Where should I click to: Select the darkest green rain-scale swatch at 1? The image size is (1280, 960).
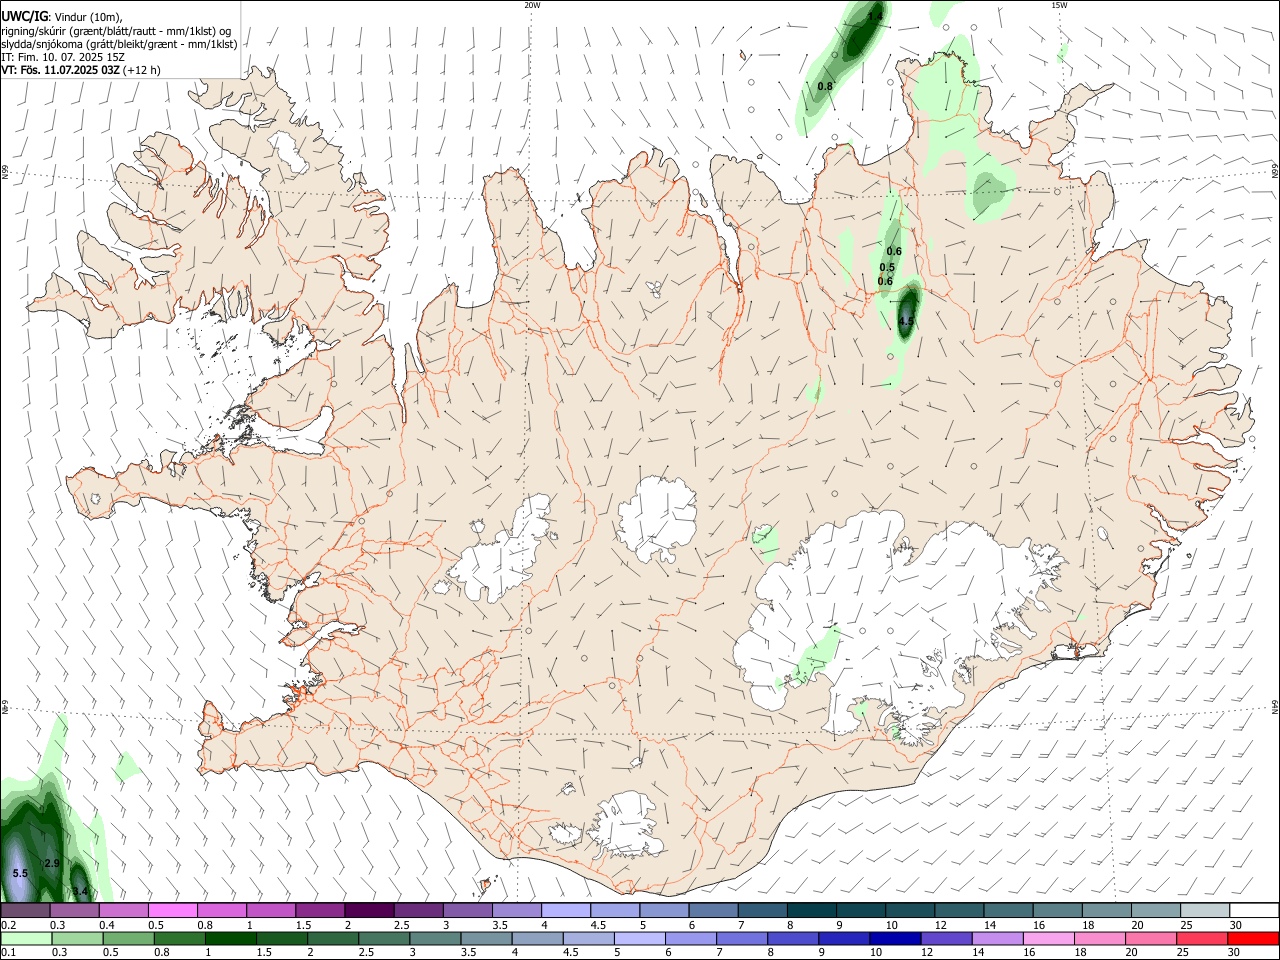[231, 938]
